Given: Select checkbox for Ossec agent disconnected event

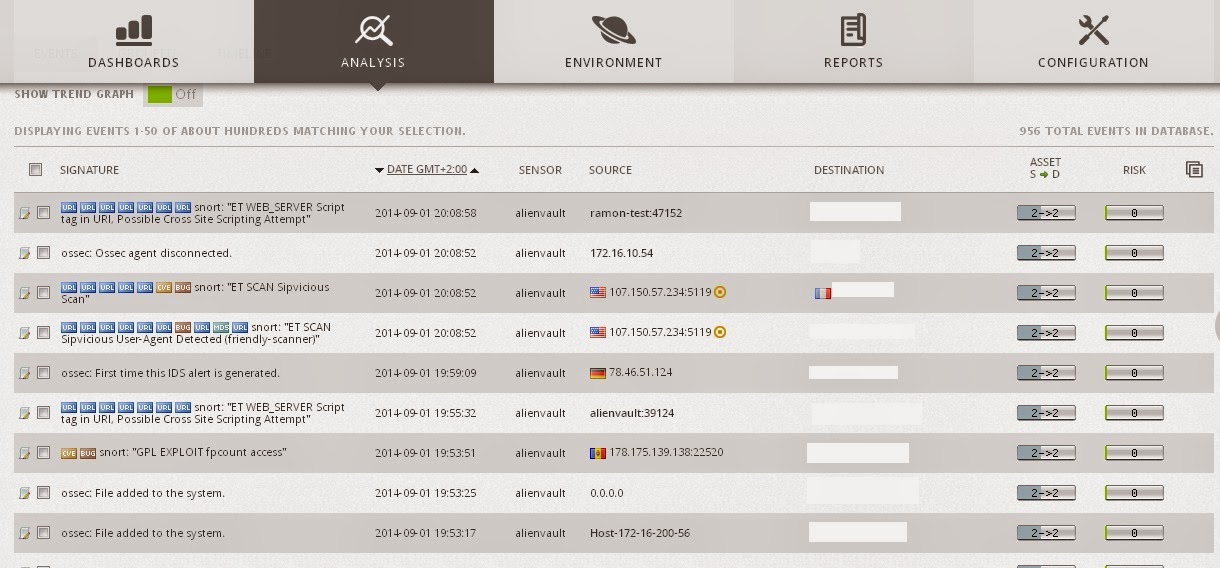Looking at the screenshot, I should pyautogui.click(x=43, y=253).
